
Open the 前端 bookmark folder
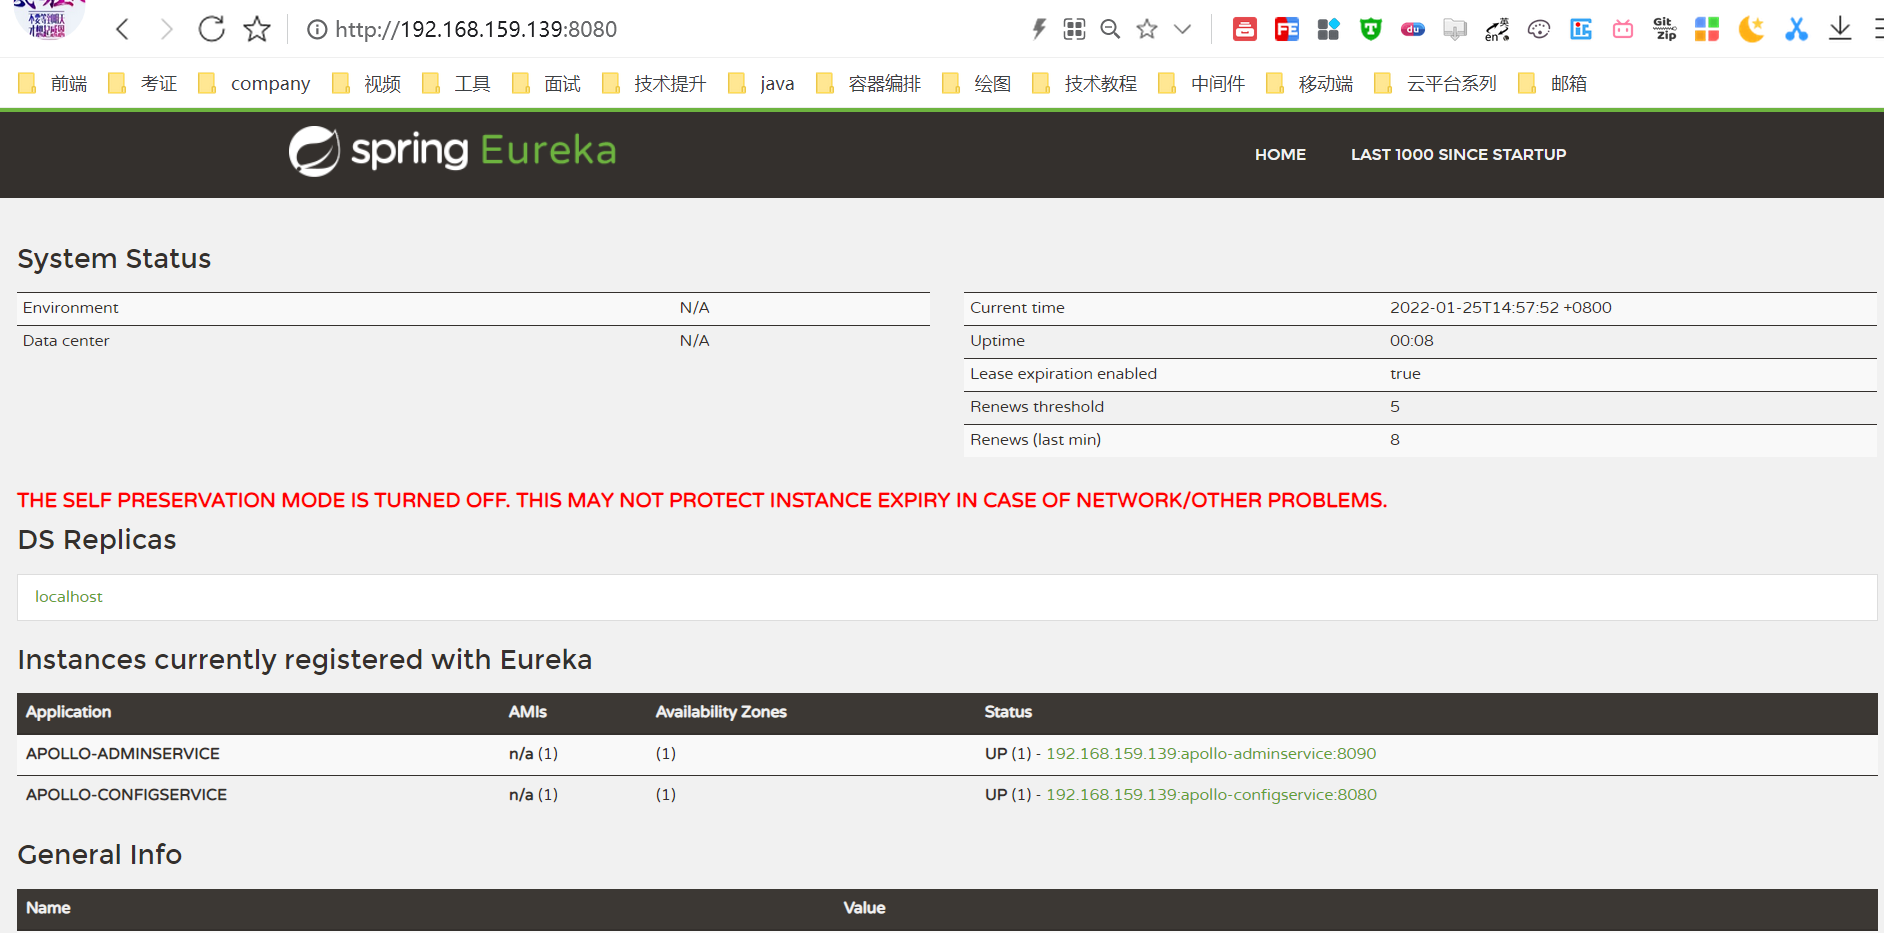click(53, 84)
